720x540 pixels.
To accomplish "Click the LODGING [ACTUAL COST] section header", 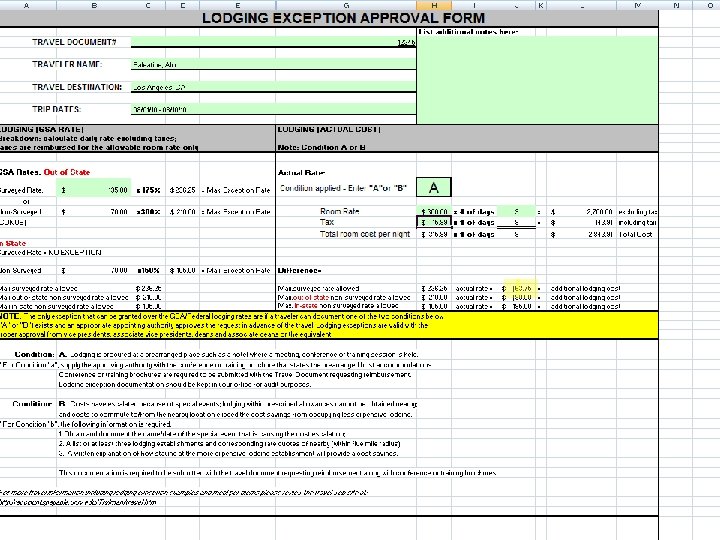I will click(329, 129).
